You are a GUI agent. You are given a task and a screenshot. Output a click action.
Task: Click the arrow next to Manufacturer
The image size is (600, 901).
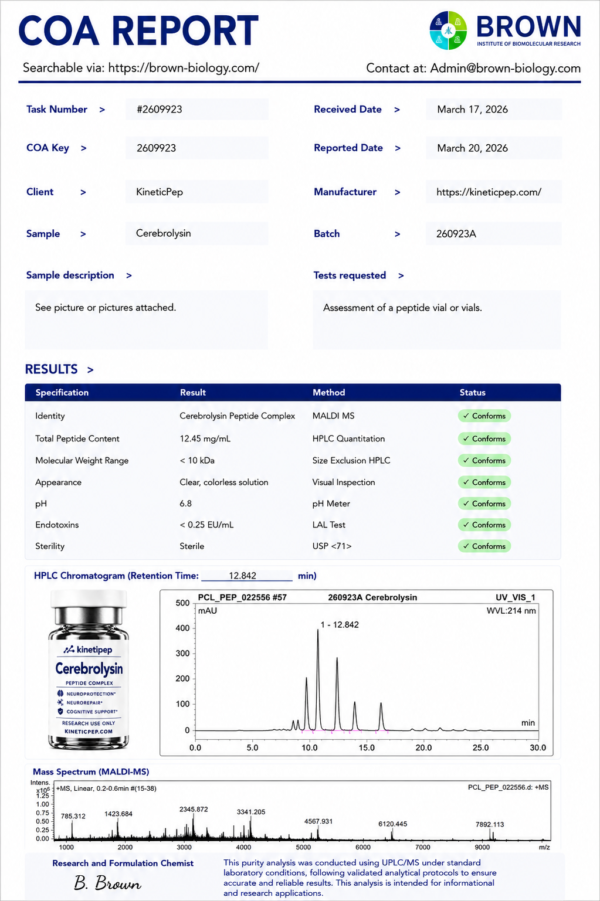click(x=397, y=192)
